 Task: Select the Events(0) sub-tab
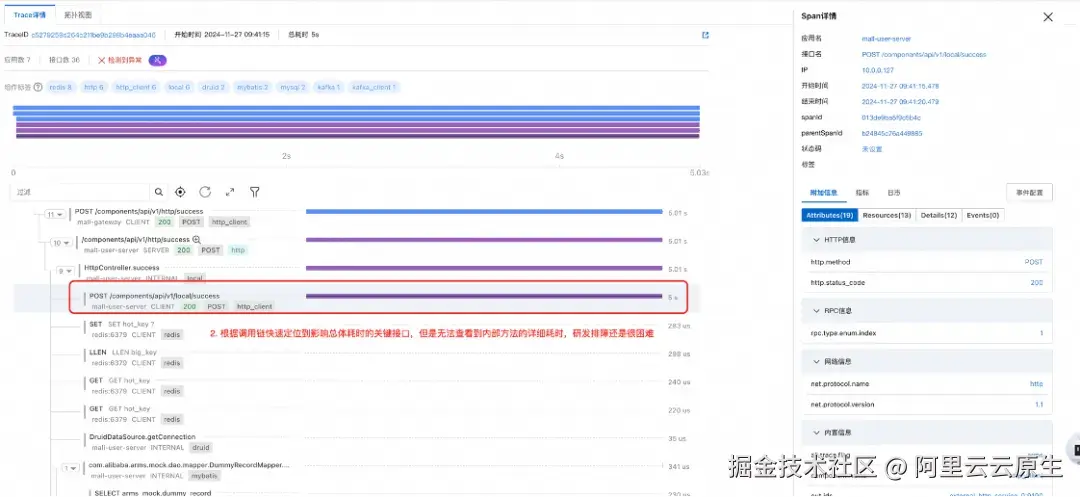click(x=983, y=215)
